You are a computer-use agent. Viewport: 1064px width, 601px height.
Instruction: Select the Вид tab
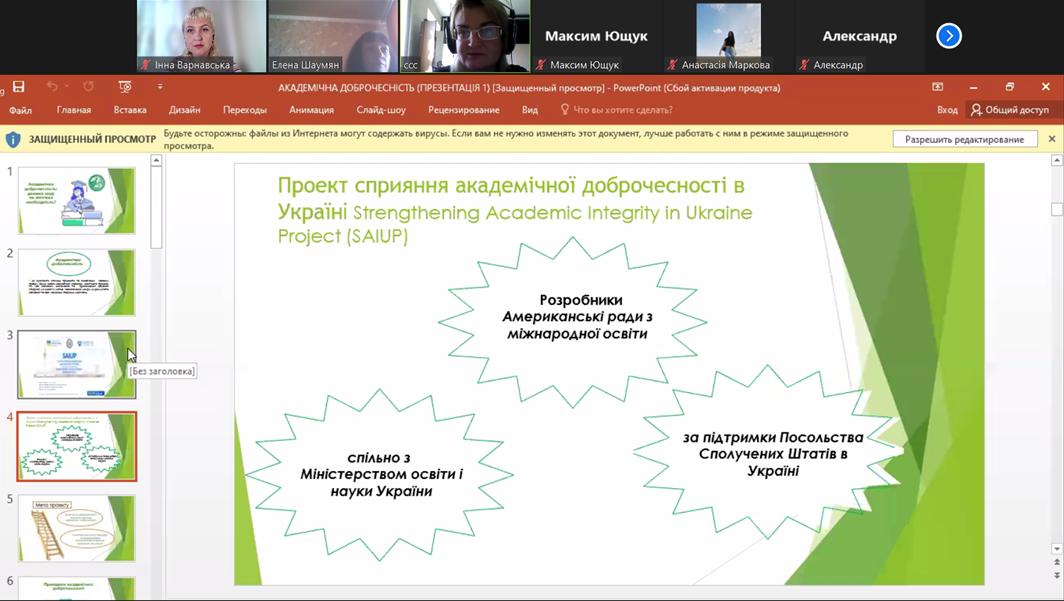[x=530, y=110]
